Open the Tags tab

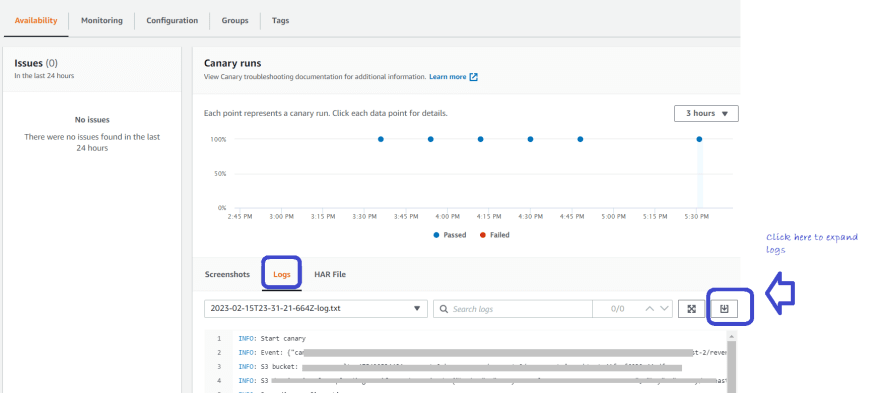[x=281, y=21]
